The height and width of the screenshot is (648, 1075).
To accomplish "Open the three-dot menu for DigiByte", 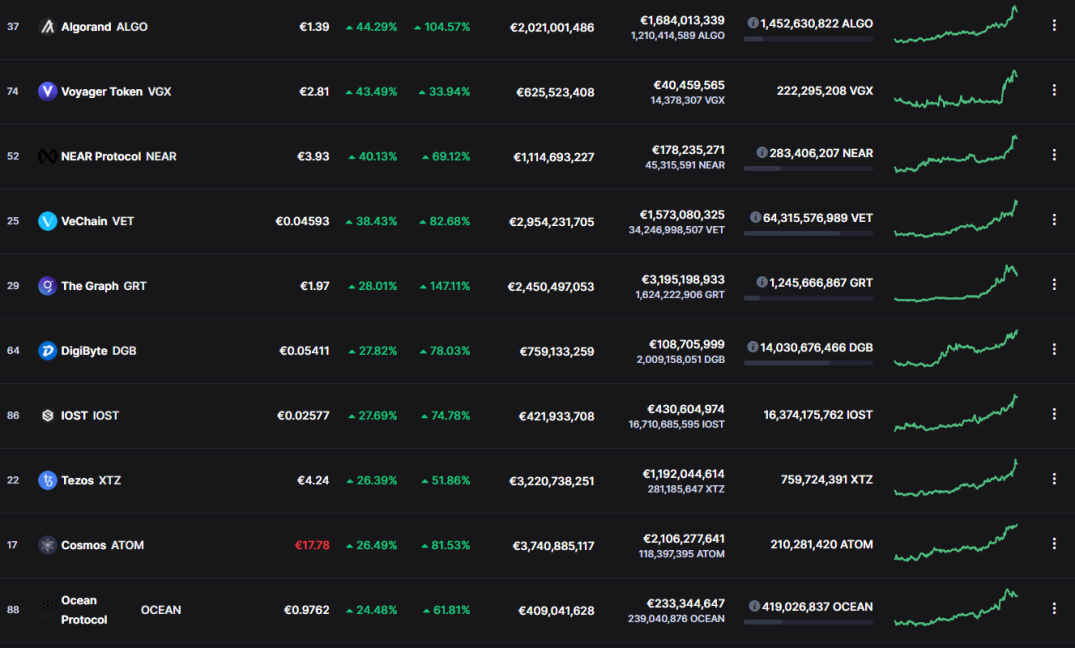I will (1054, 349).
